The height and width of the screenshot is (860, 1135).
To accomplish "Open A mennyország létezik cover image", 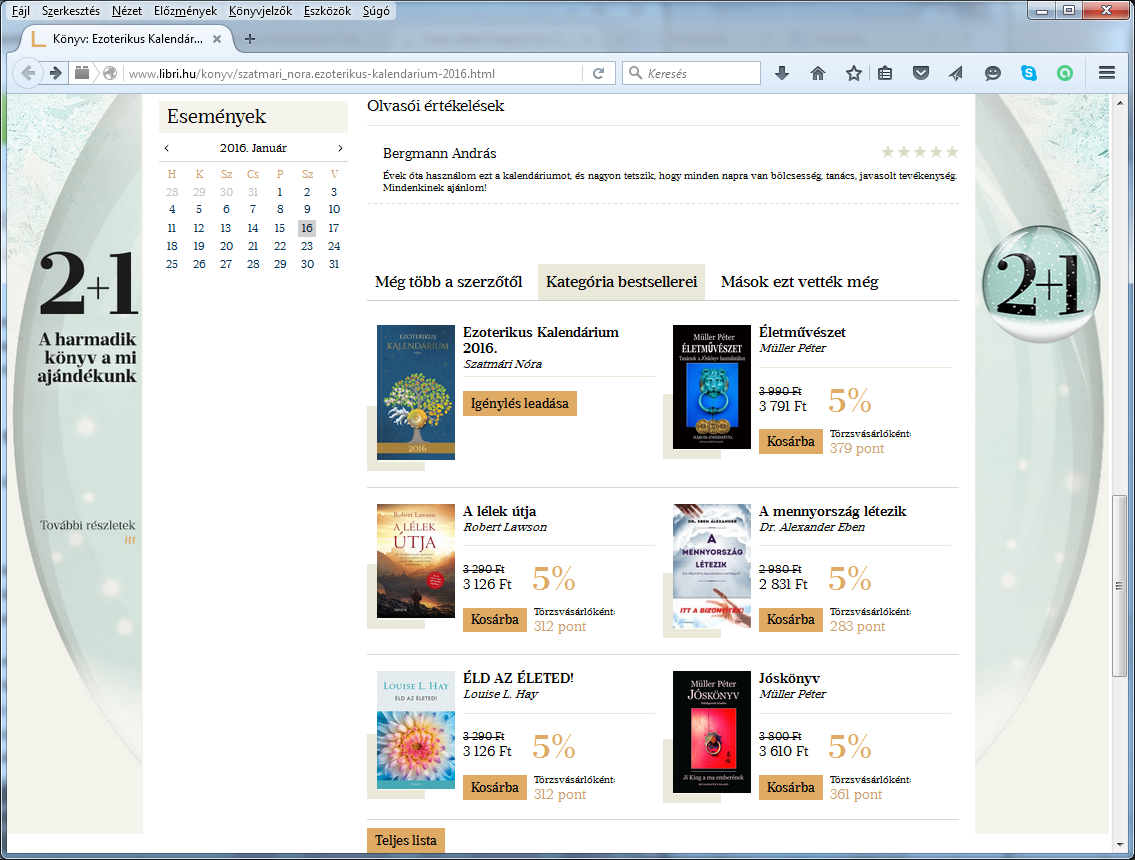I will pos(712,565).
